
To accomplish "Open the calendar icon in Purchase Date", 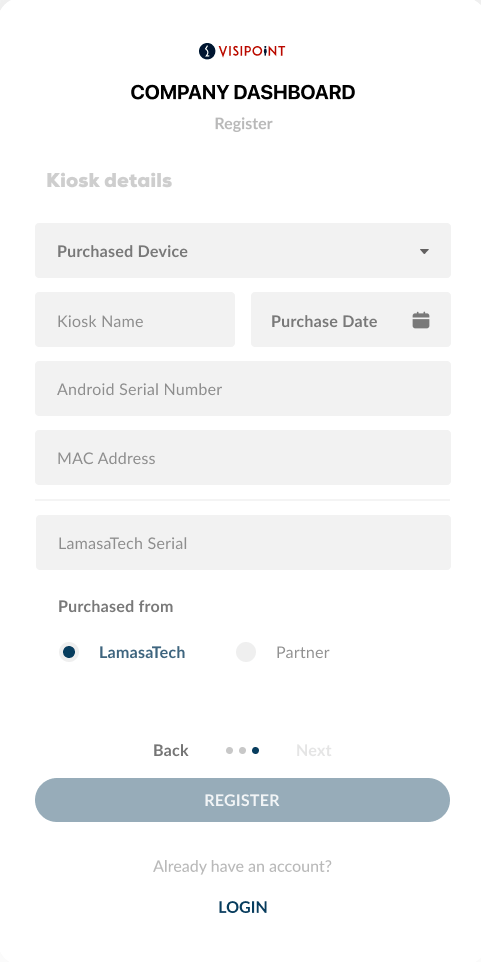I will click(x=421, y=320).
